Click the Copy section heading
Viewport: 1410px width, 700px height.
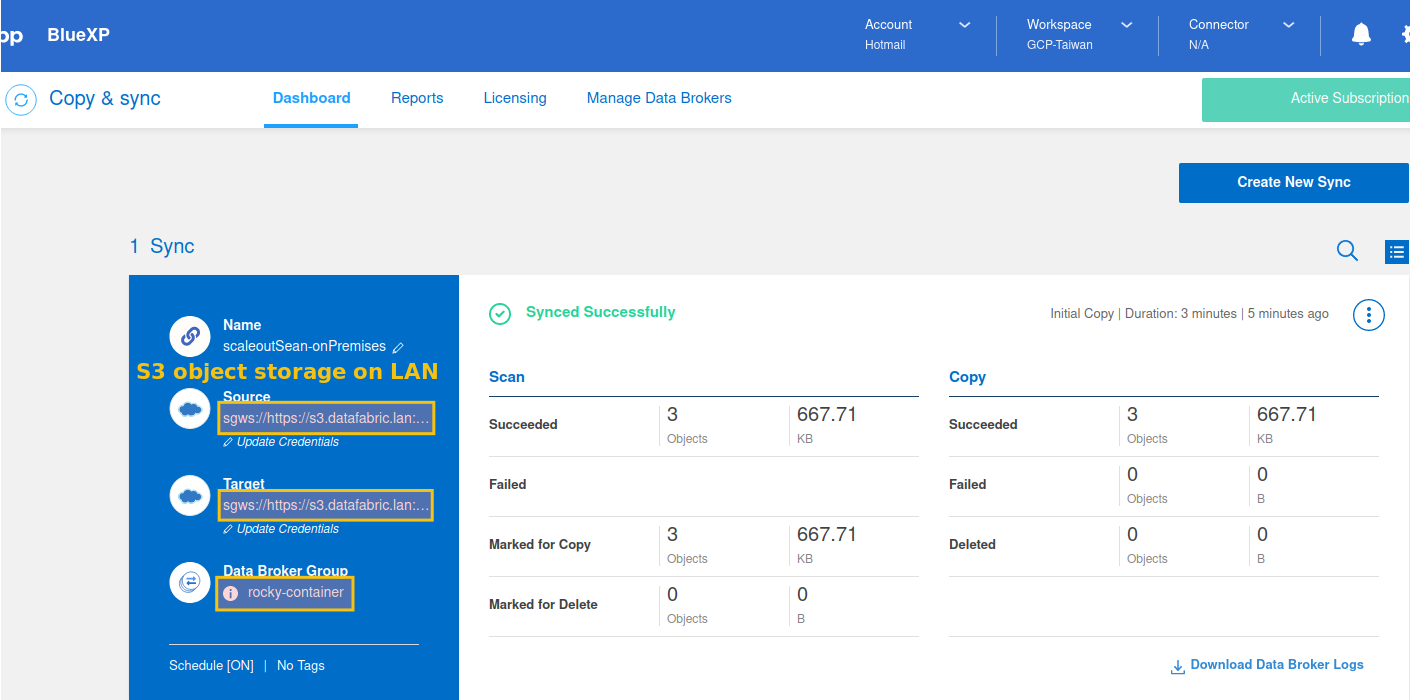click(967, 377)
